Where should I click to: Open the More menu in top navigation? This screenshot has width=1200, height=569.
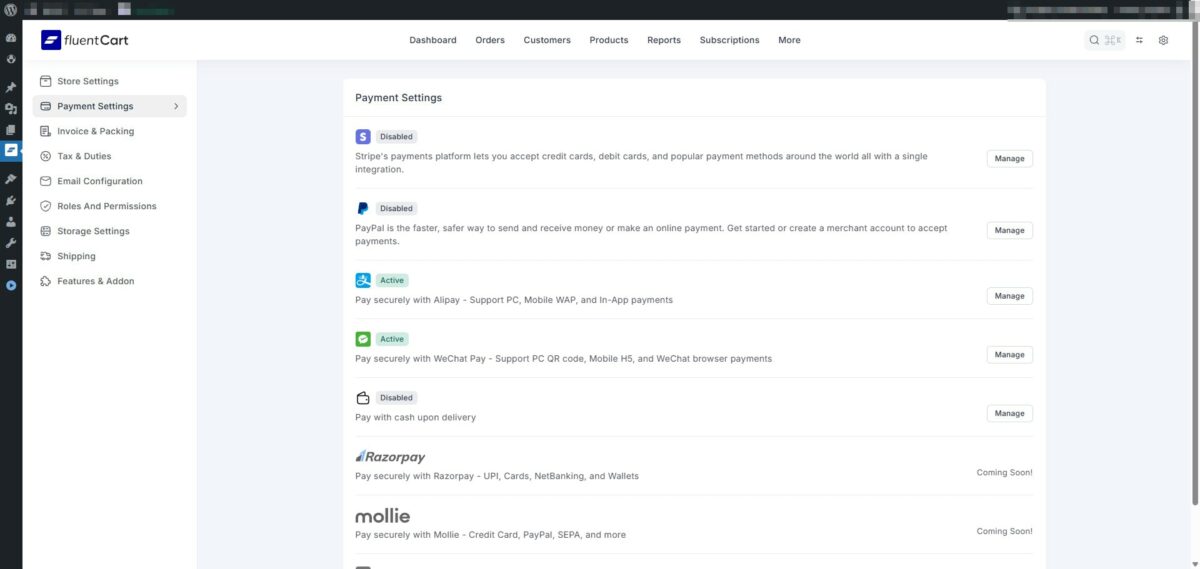[789, 41]
